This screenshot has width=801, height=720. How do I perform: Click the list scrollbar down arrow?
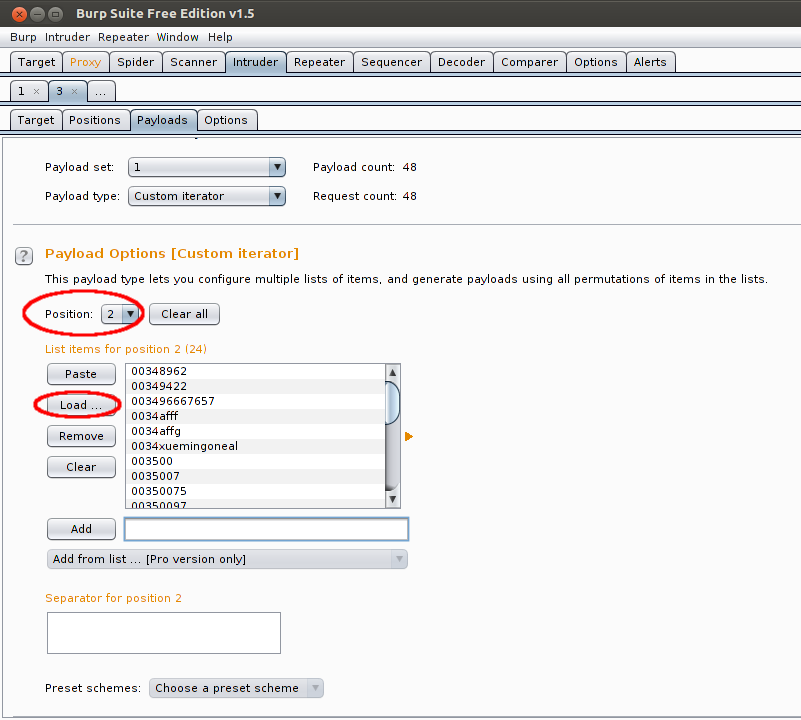tap(392, 499)
